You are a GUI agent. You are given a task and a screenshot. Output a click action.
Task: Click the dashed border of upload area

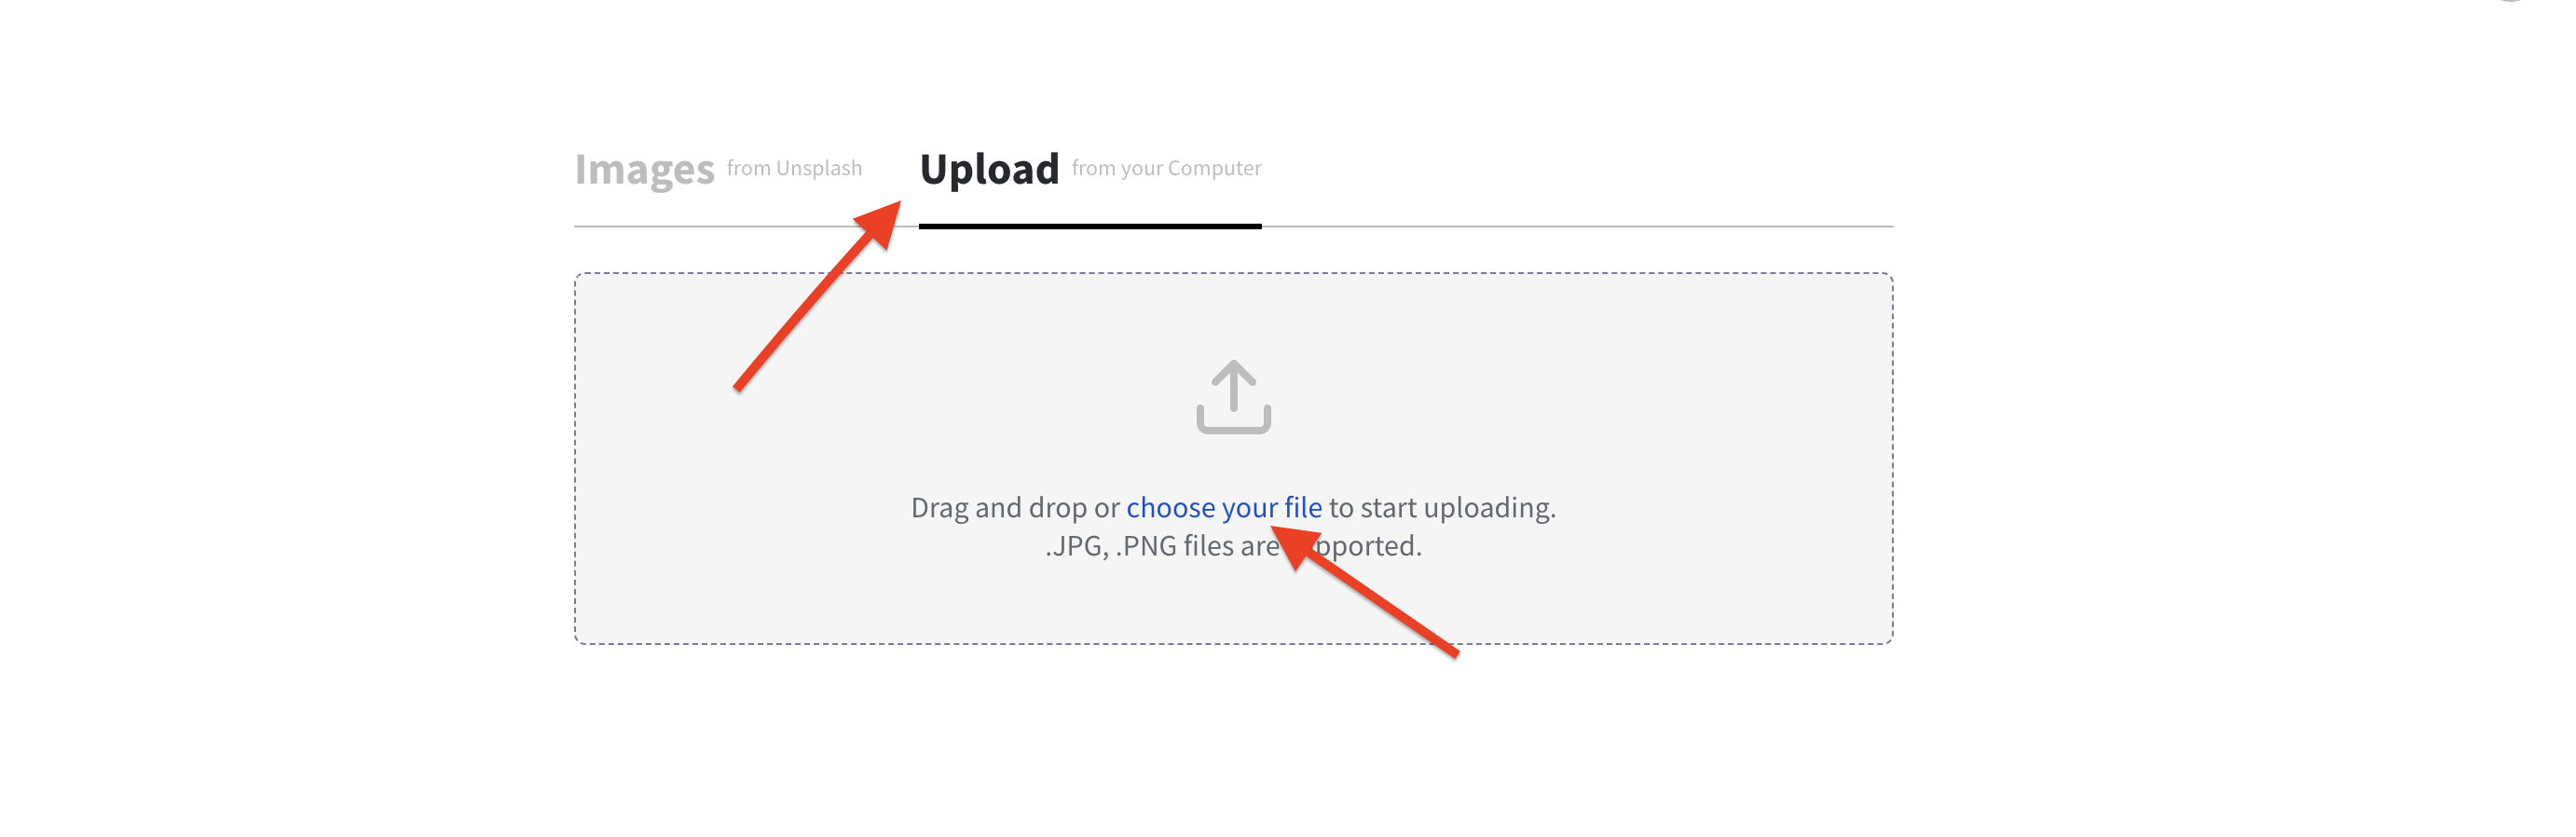coord(1233,273)
